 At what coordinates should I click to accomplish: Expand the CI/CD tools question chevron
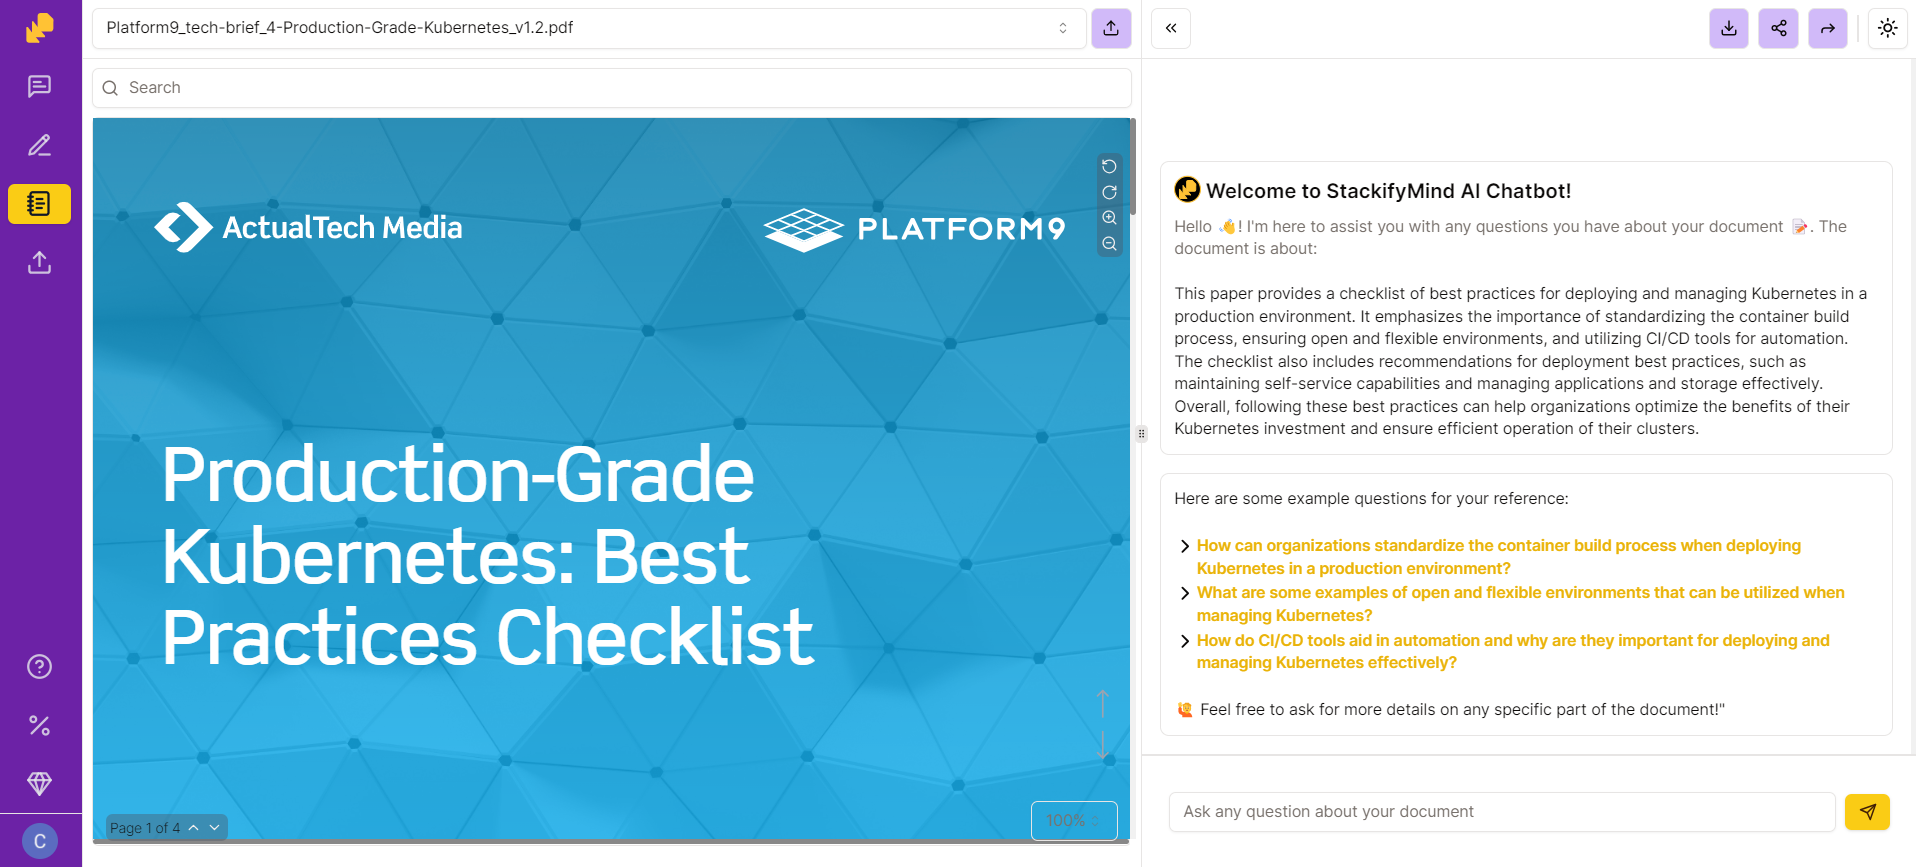[x=1184, y=641]
